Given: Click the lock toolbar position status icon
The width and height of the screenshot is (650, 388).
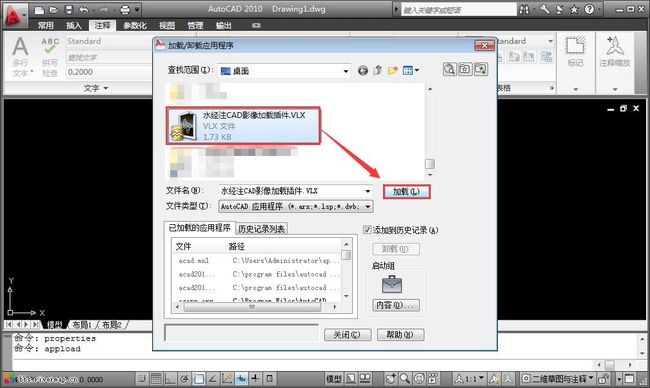Looking at the screenshot, I should click(x=604, y=378).
